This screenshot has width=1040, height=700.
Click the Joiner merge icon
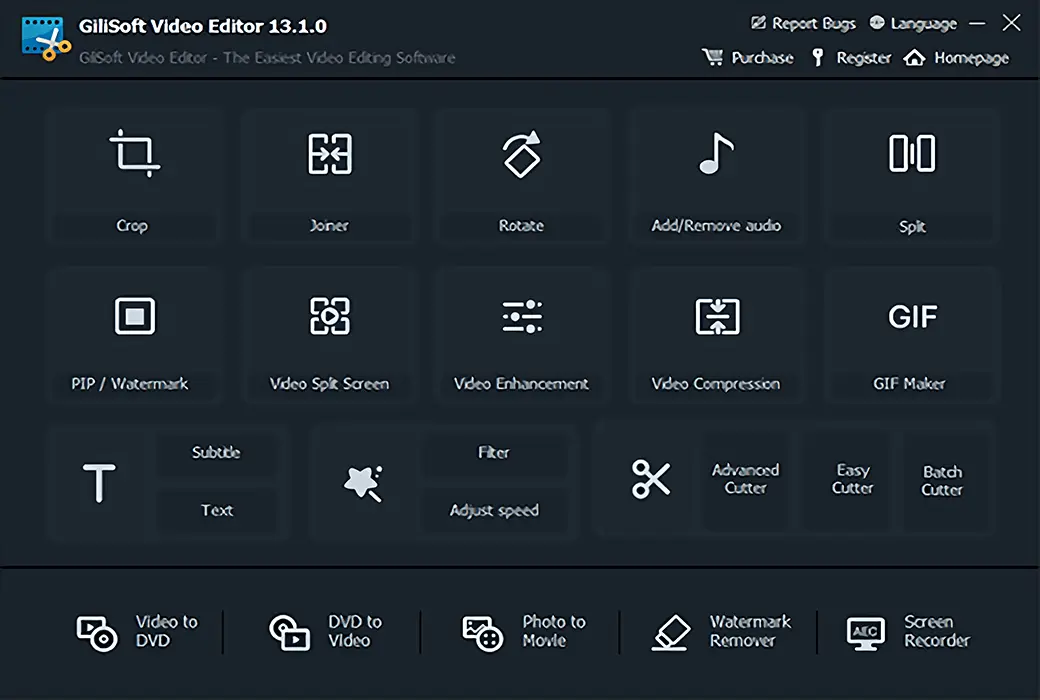tap(330, 154)
